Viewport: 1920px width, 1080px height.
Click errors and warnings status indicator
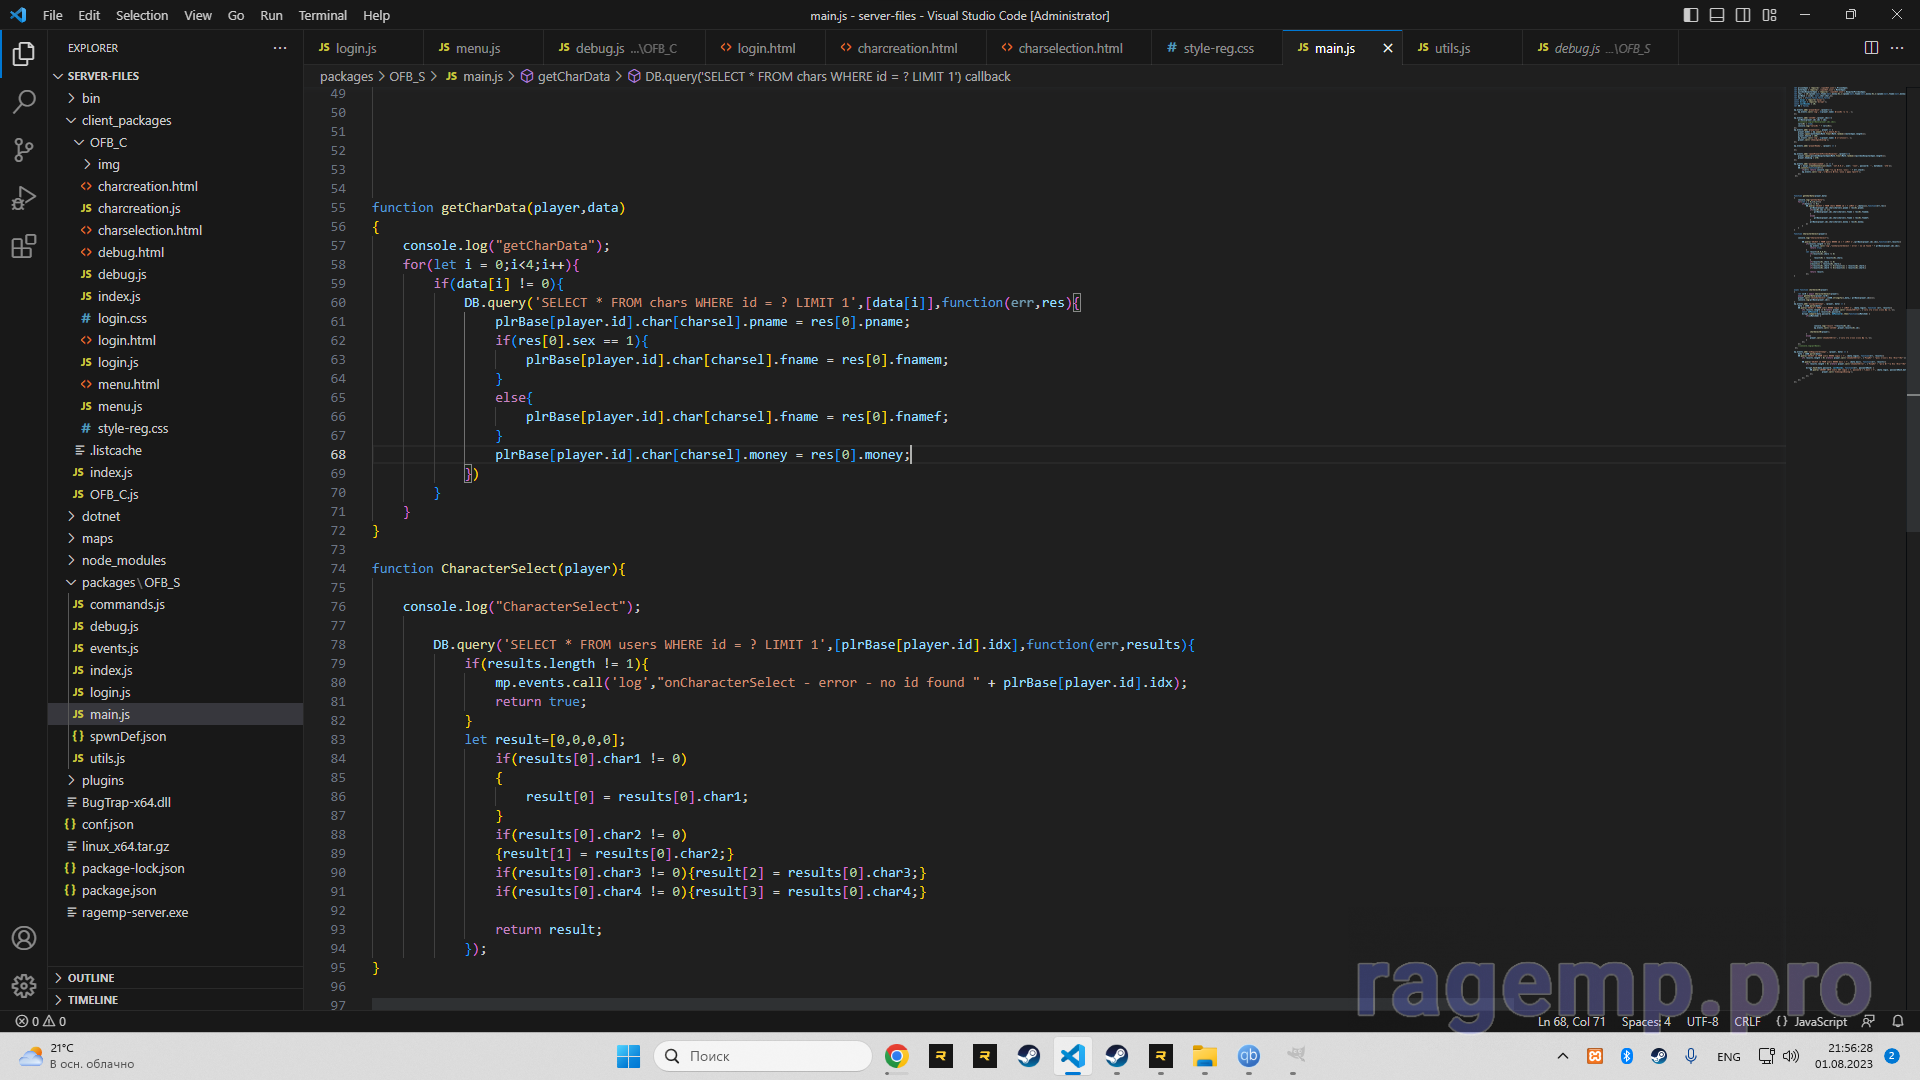point(41,1021)
